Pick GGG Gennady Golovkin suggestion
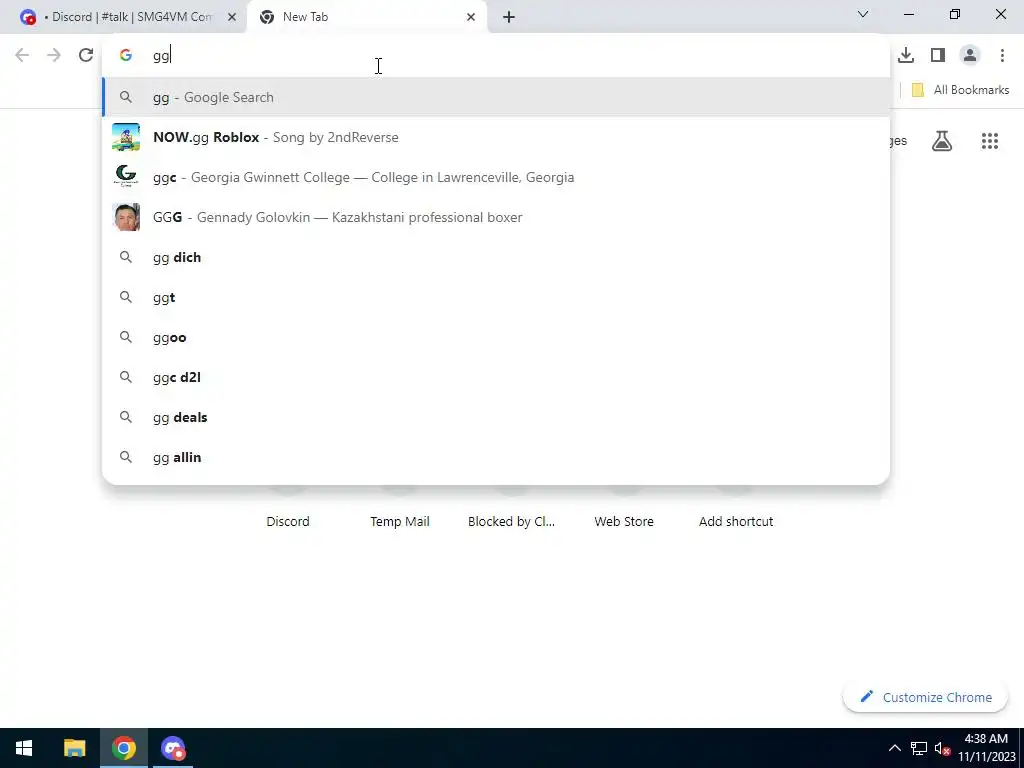 coord(496,217)
